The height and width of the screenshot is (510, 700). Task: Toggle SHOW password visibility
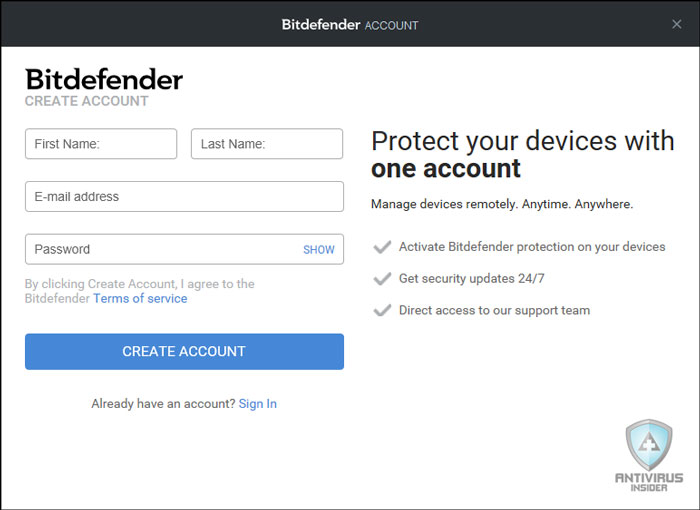(x=319, y=250)
